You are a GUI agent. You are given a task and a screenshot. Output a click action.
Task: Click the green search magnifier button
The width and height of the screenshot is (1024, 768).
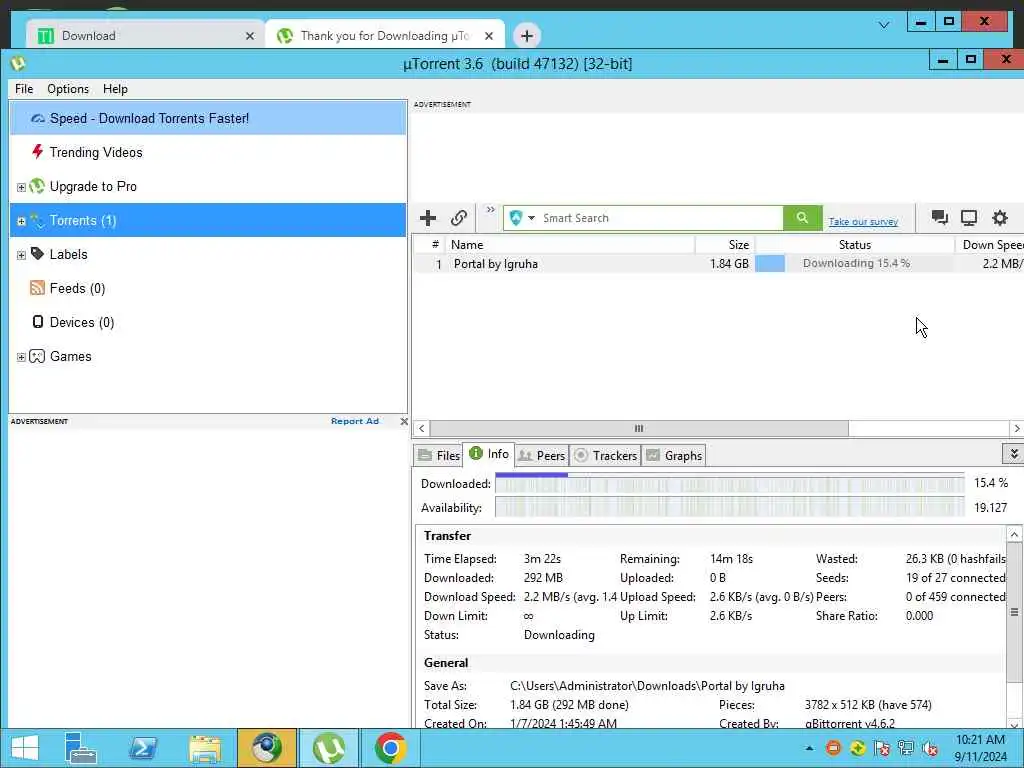[x=802, y=218]
